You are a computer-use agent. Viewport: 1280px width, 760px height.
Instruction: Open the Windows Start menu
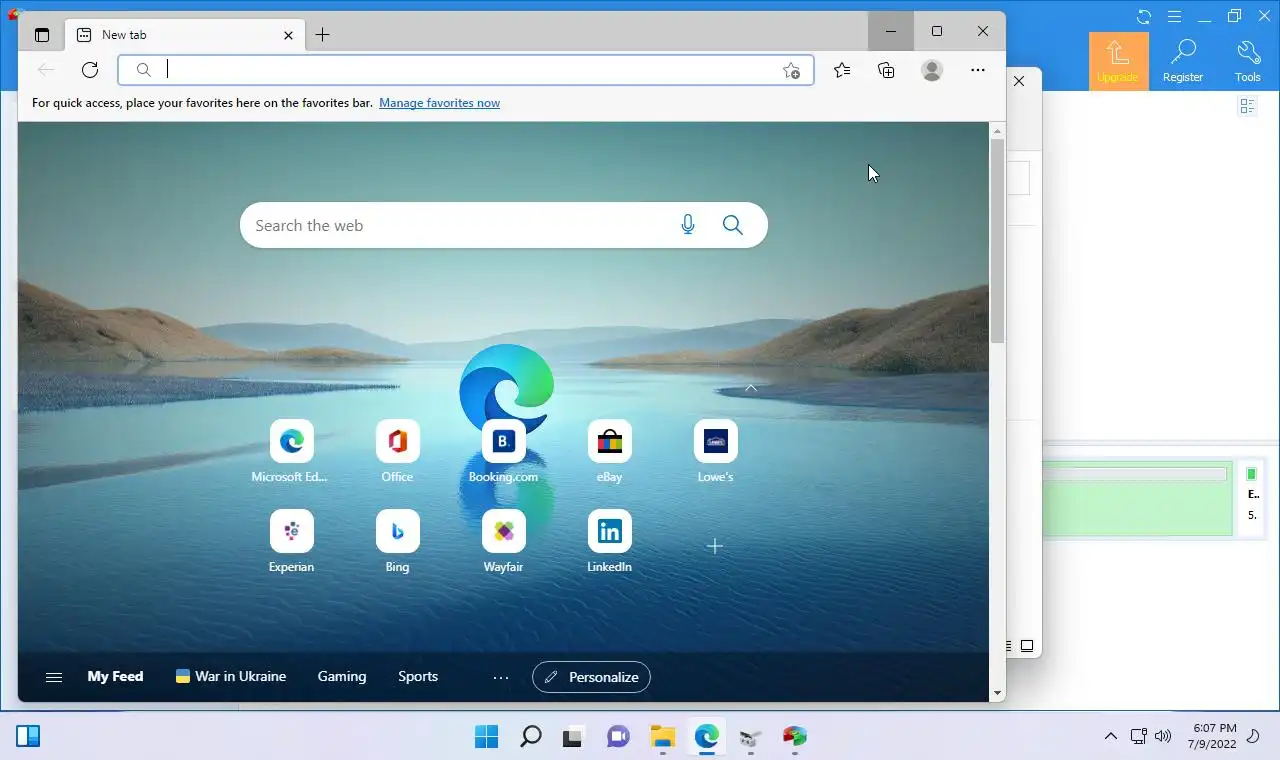(x=486, y=737)
